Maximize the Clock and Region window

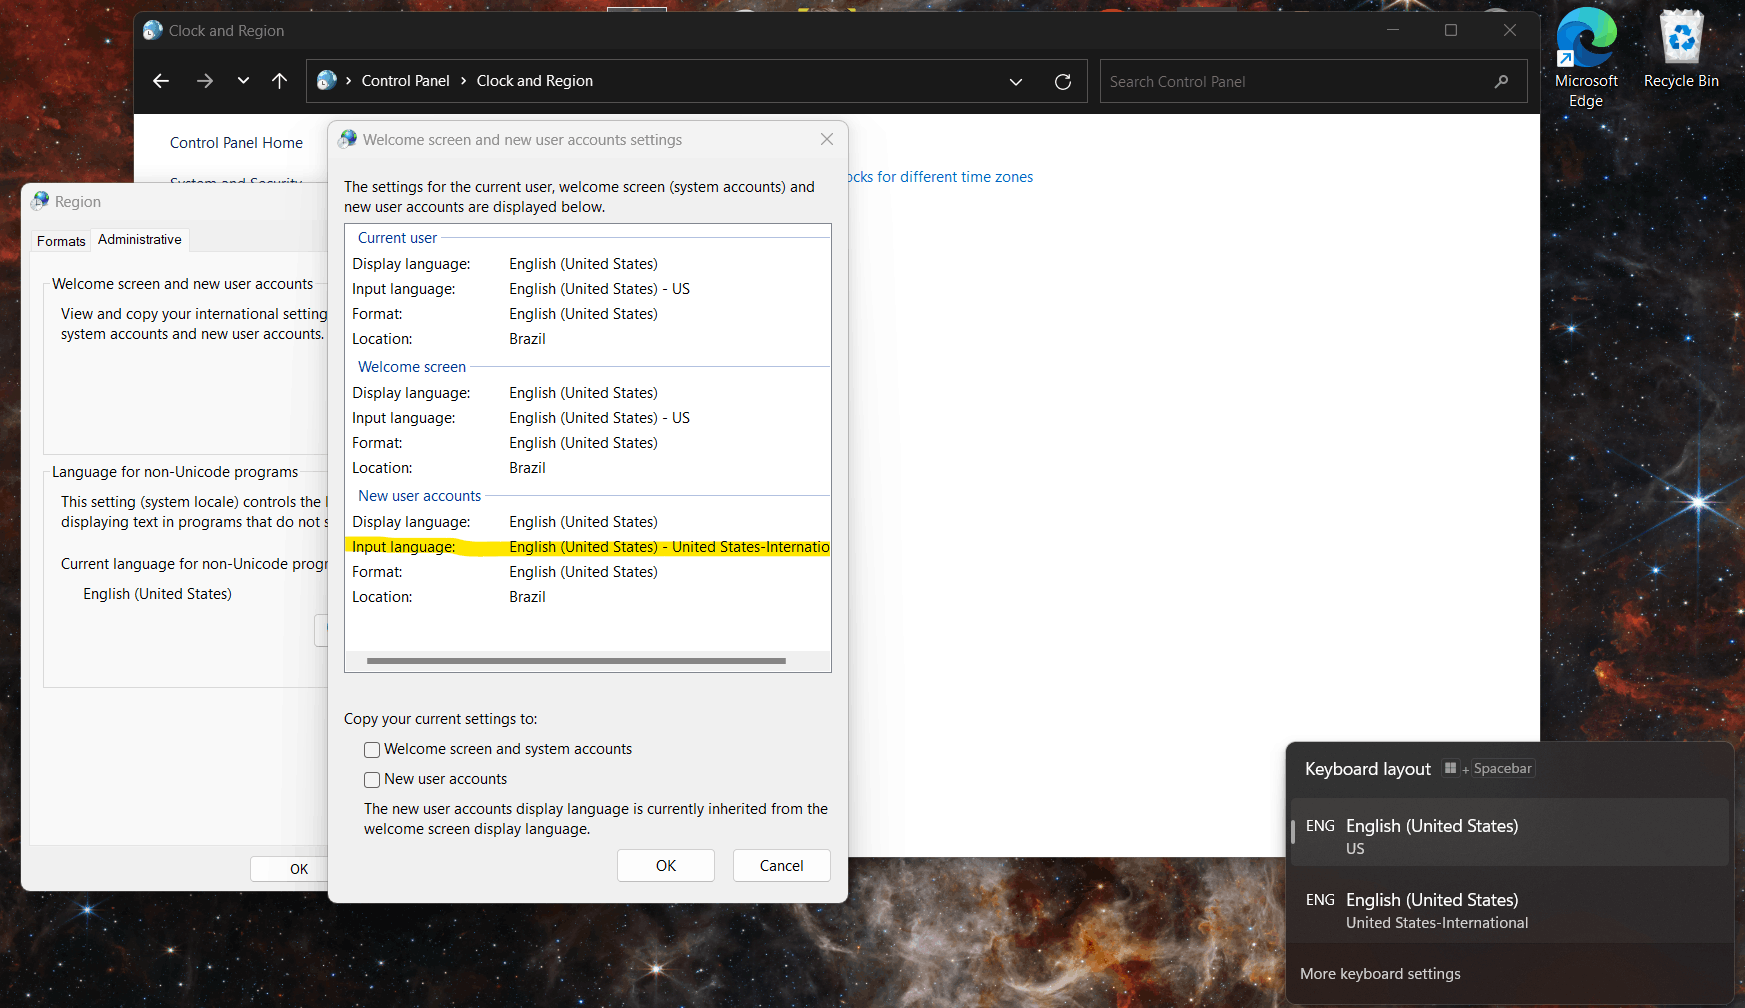(1451, 31)
